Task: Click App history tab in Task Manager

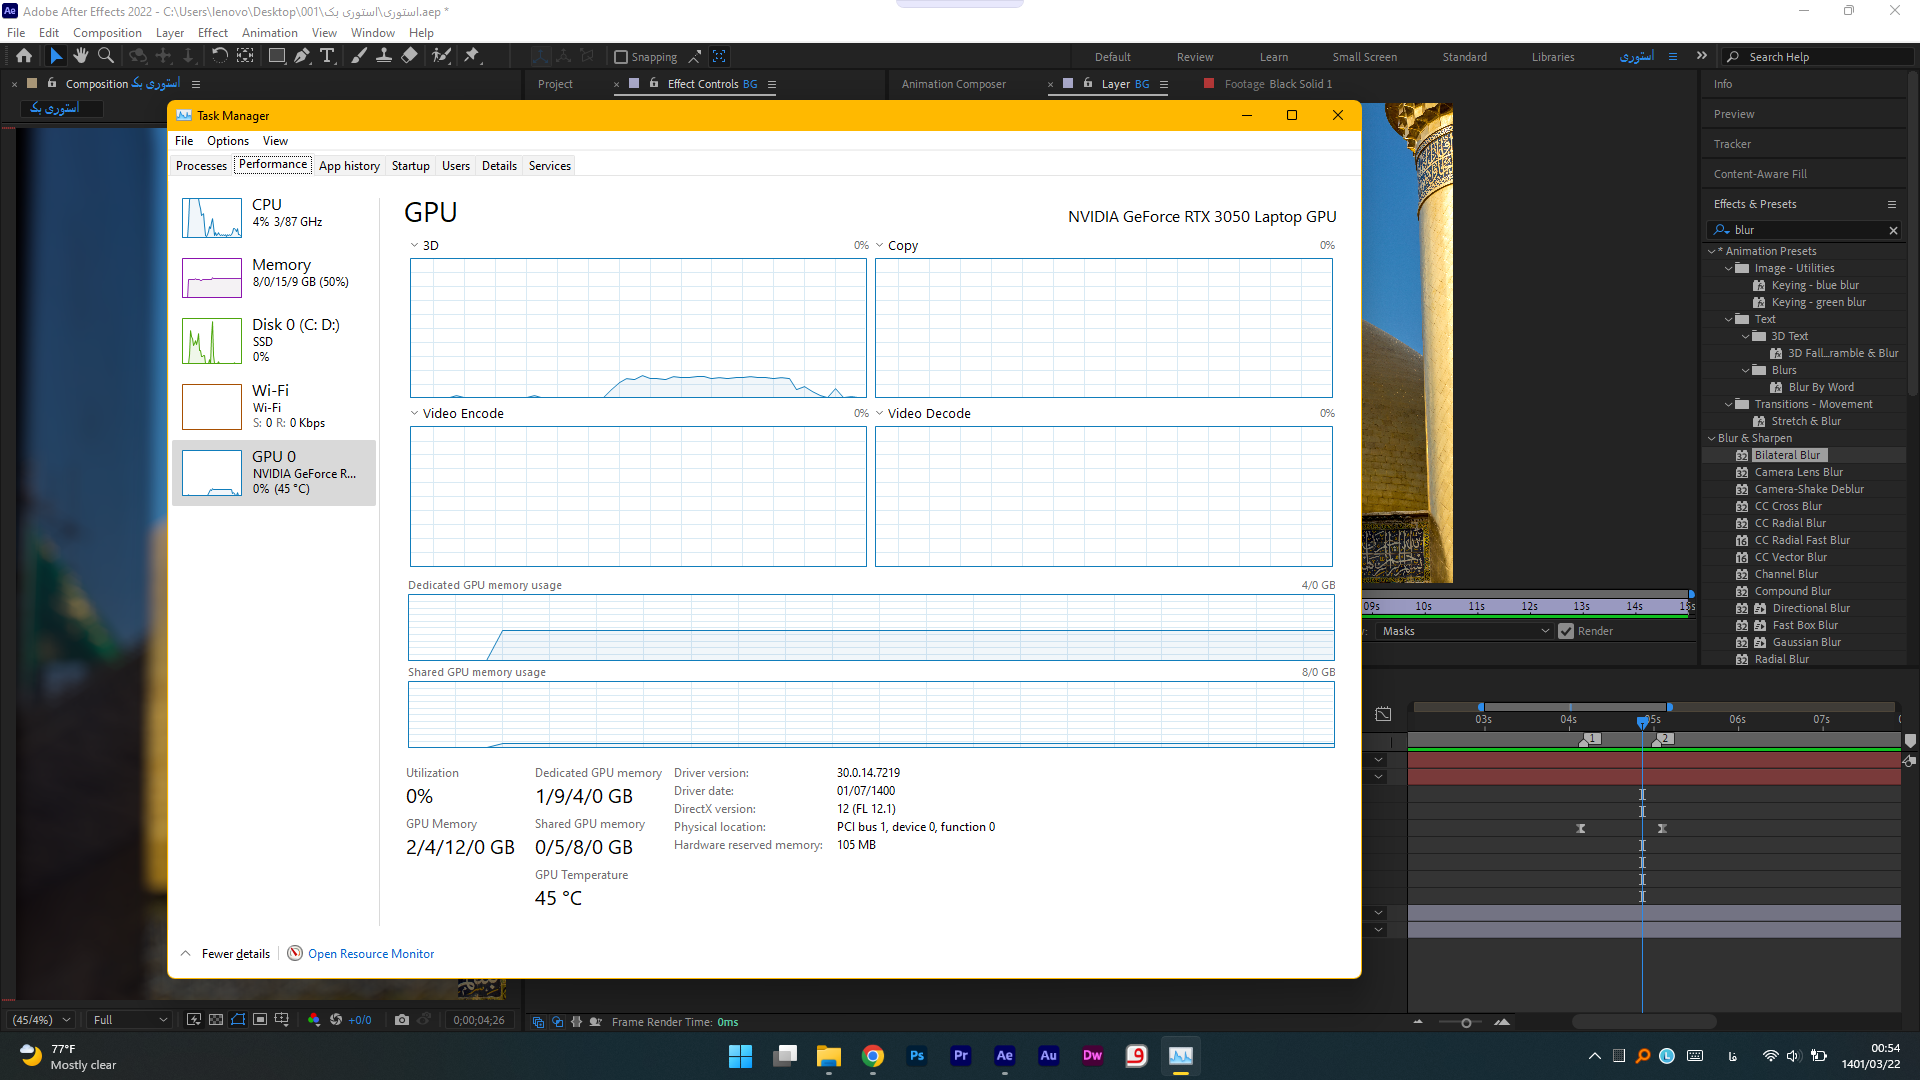Action: (349, 166)
